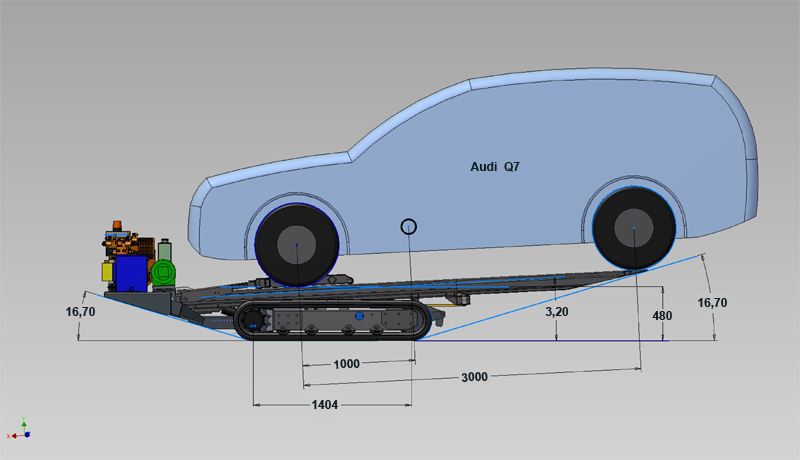The image size is (800, 460).
Task: Click the center of gravity circle marker
Action: tap(409, 226)
